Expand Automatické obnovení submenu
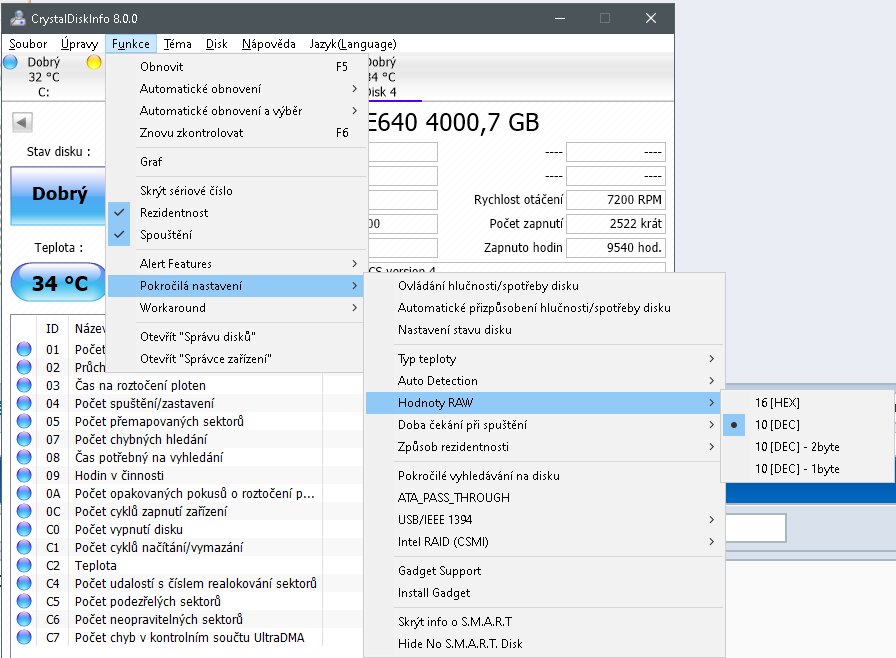Screen dimensions: 896x658 coord(235,89)
